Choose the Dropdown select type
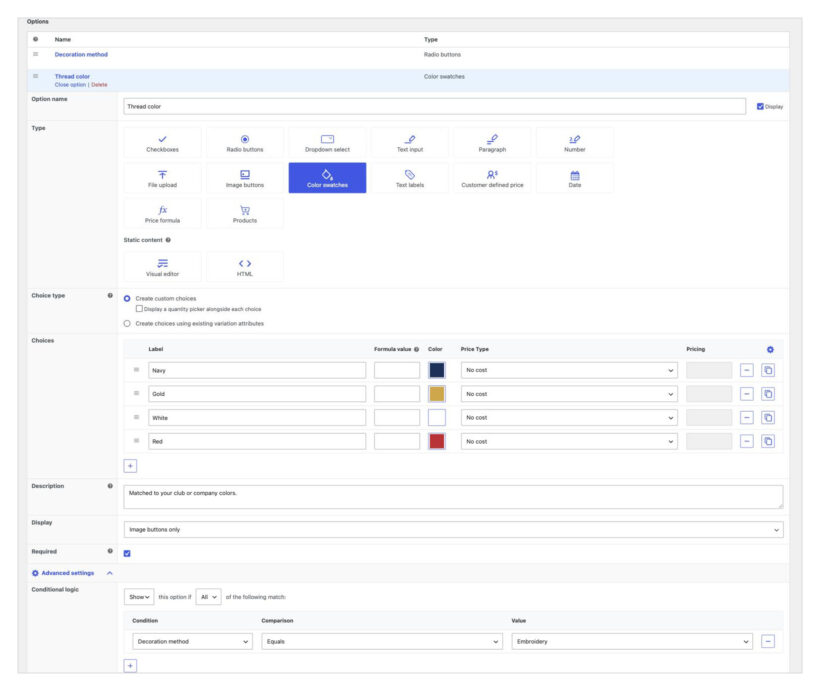Viewport: 820px width, 691px height. tap(327, 143)
